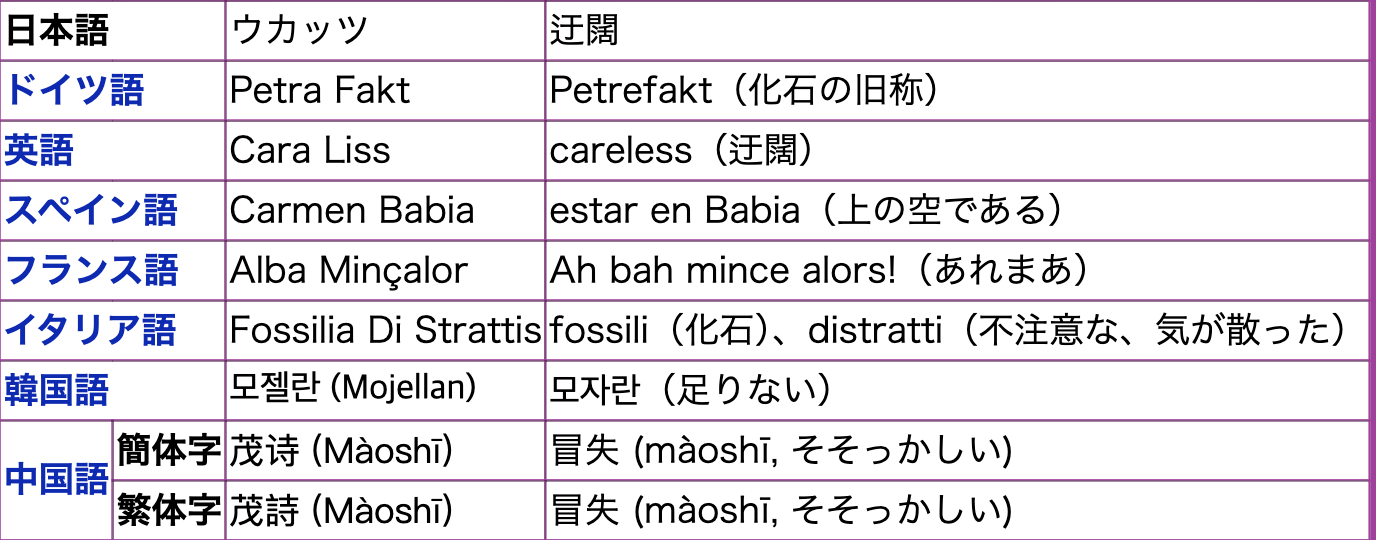Click the イタリア語 link
The width and height of the screenshot is (1376, 540).
(90, 330)
